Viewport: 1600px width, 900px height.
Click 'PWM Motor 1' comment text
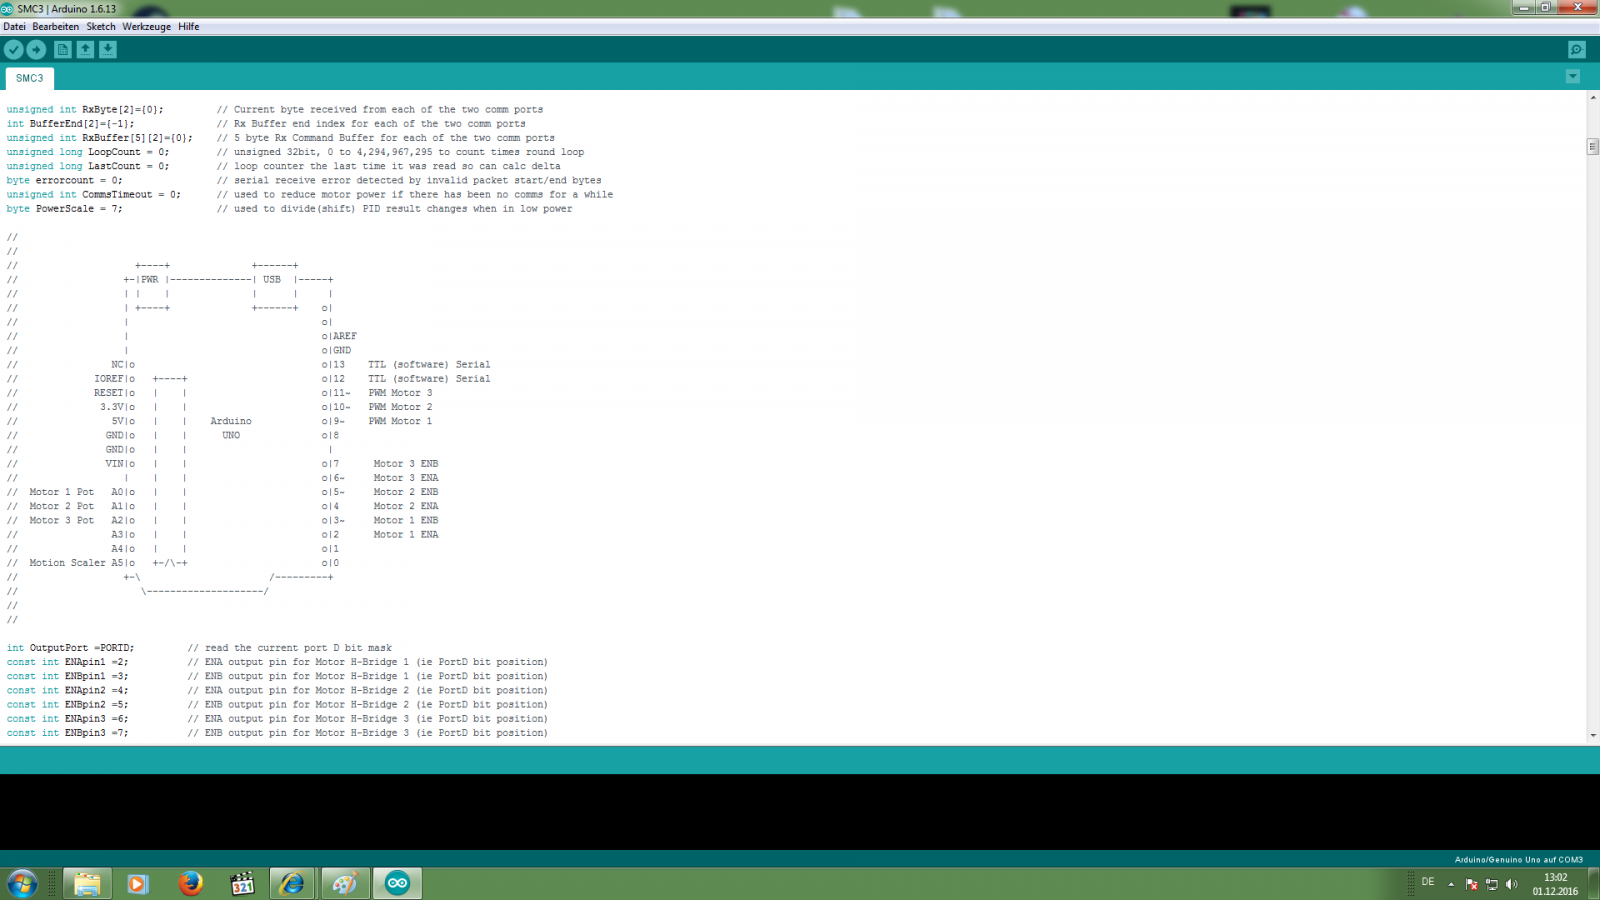[400, 421]
